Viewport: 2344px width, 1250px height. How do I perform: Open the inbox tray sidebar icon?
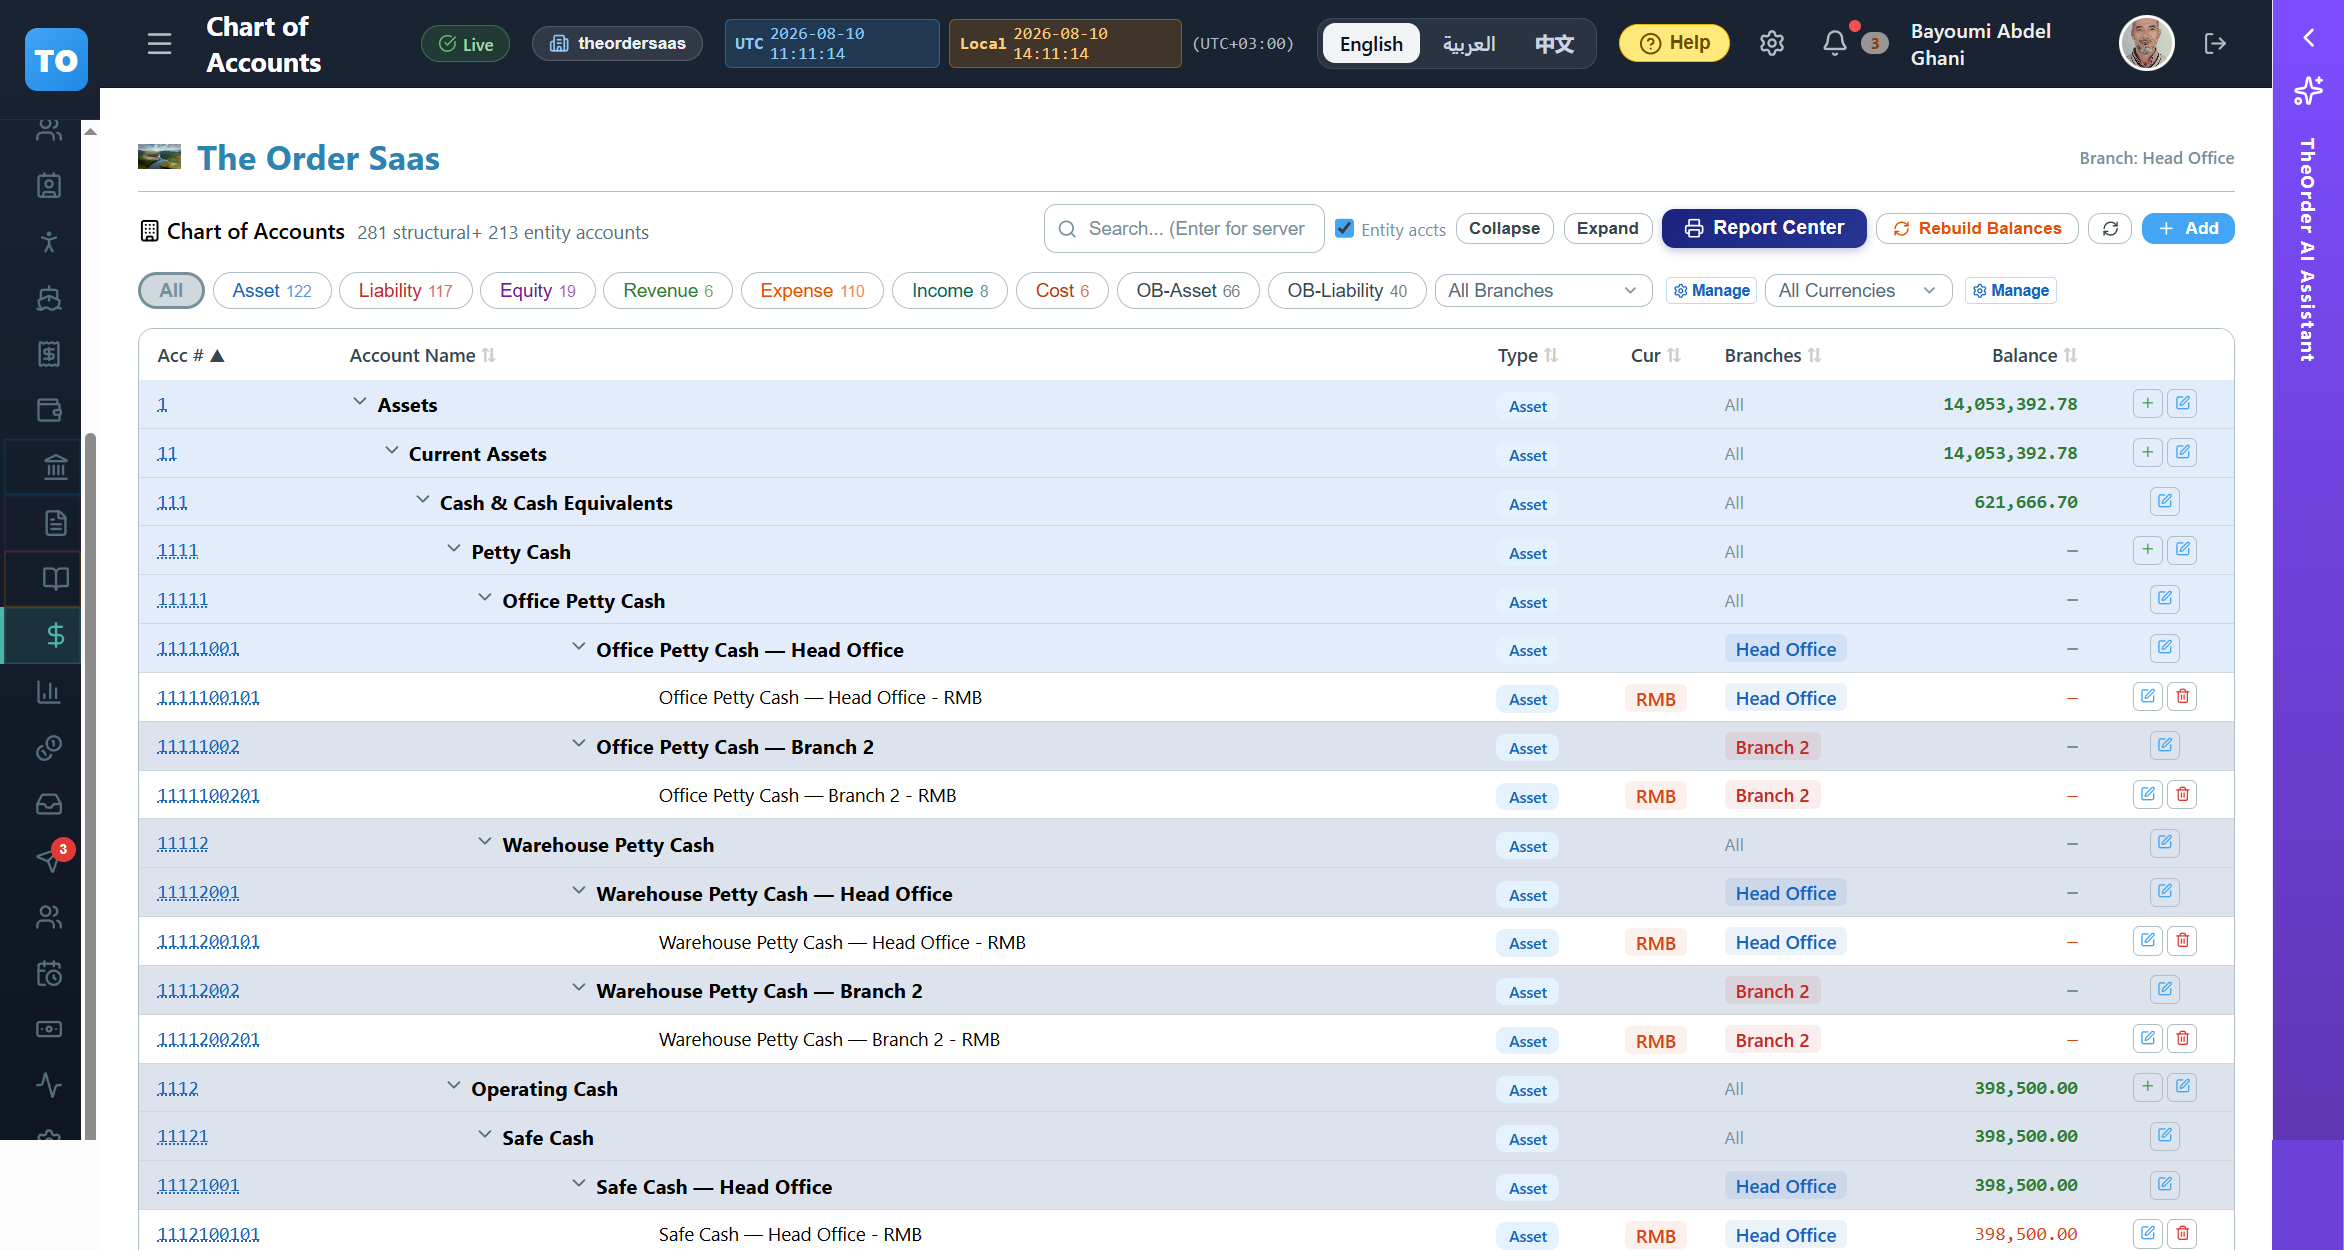pos(49,804)
